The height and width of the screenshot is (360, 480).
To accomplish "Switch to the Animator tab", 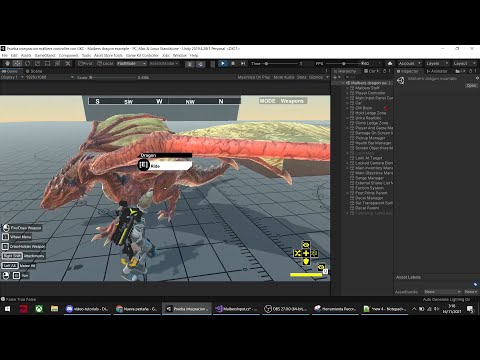I will 437,71.
